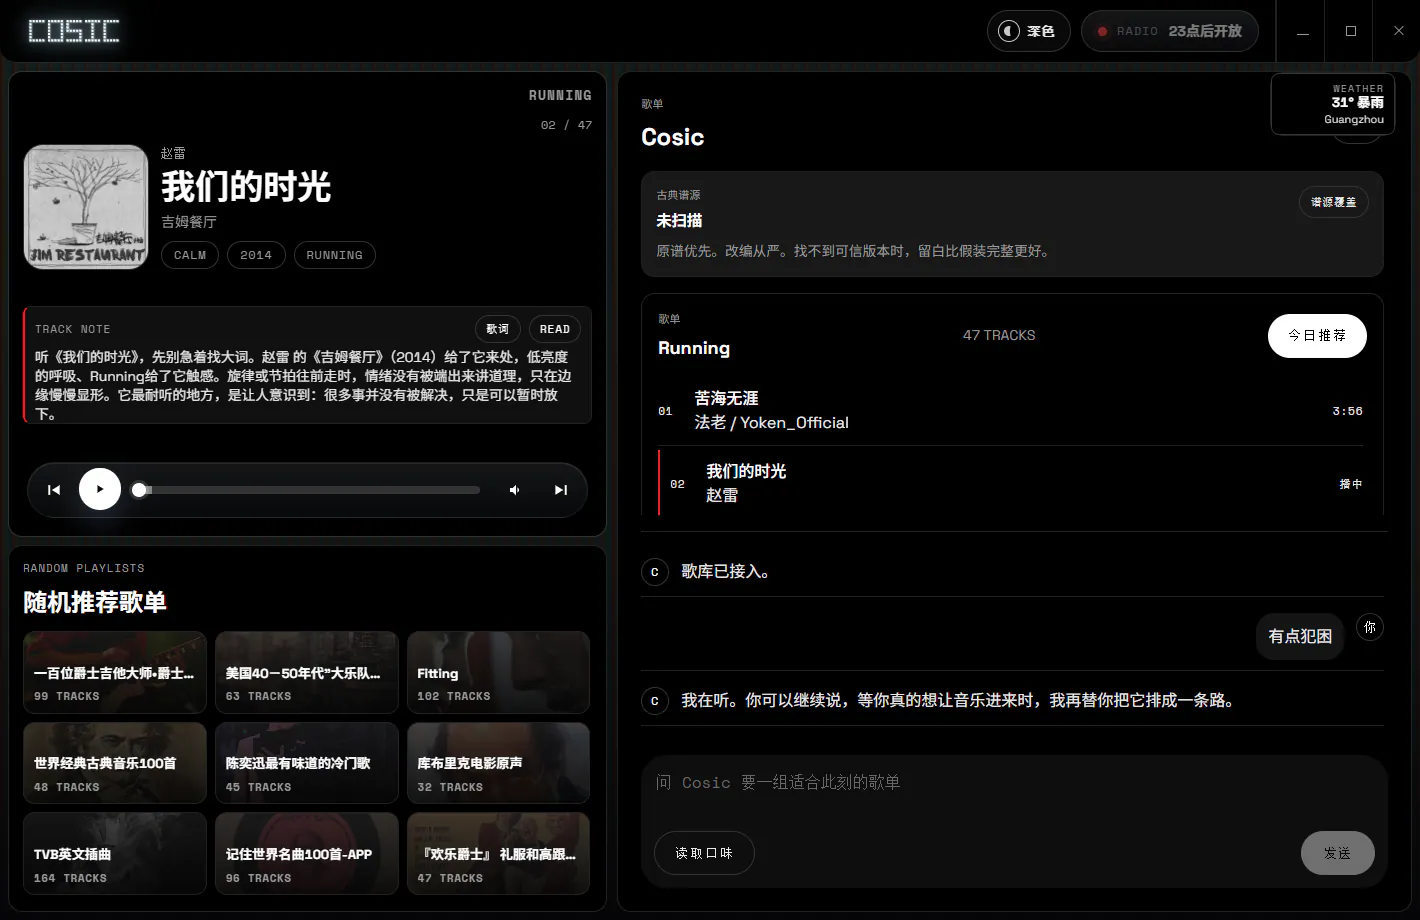Viewport: 1420px width, 920px height.
Task: Click the COSIC logo
Action: click(74, 31)
